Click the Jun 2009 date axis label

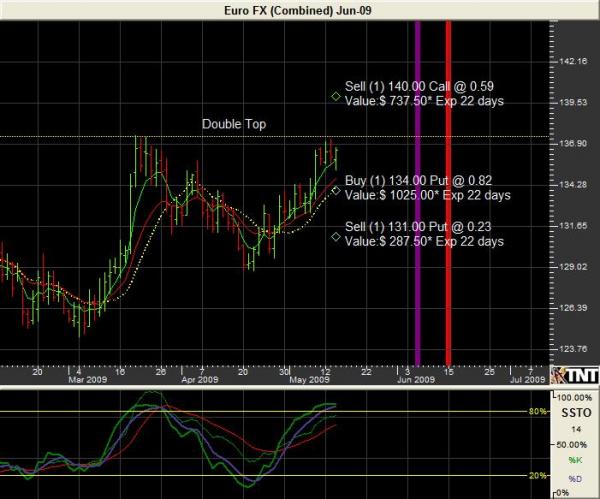[417, 381]
